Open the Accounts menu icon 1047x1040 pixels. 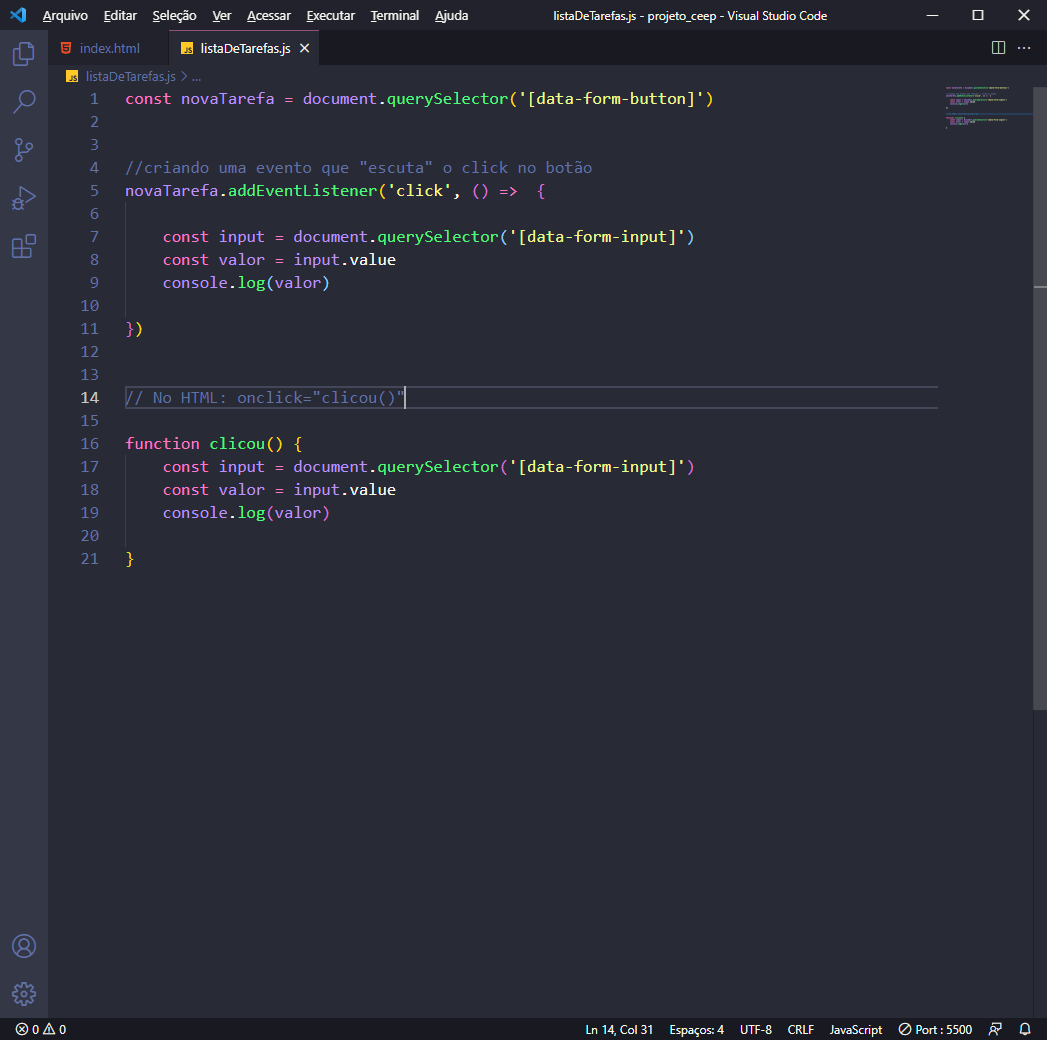pyautogui.click(x=24, y=946)
